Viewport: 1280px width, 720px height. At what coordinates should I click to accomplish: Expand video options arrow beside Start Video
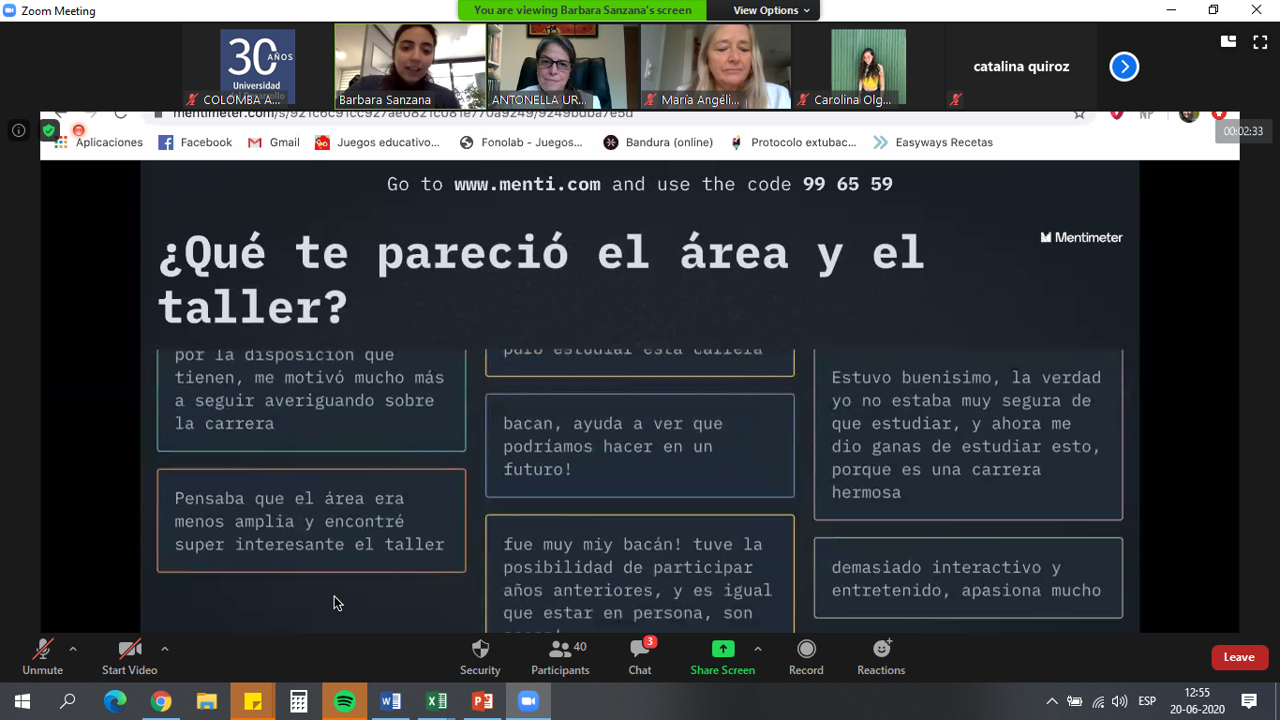click(165, 649)
